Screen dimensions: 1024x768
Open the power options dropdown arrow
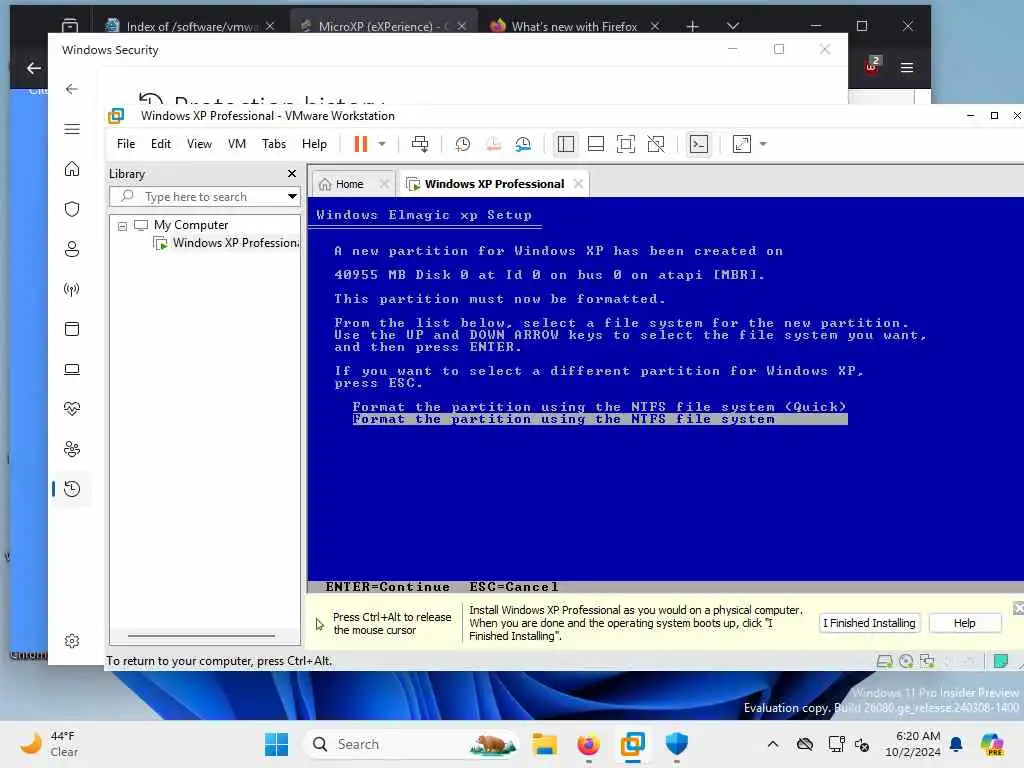coord(382,144)
